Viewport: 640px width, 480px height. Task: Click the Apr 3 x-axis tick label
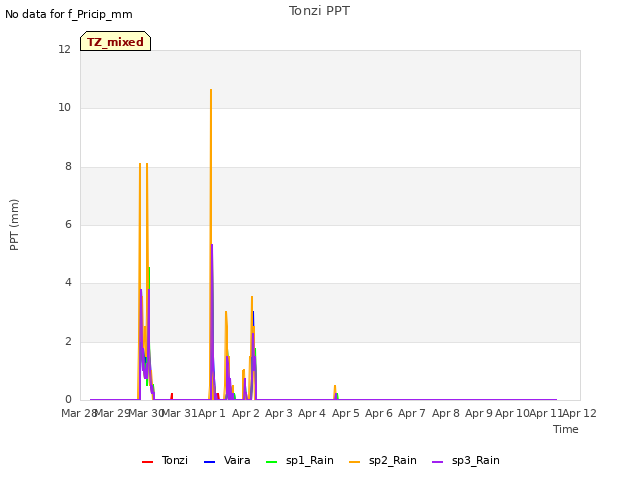pos(279,413)
